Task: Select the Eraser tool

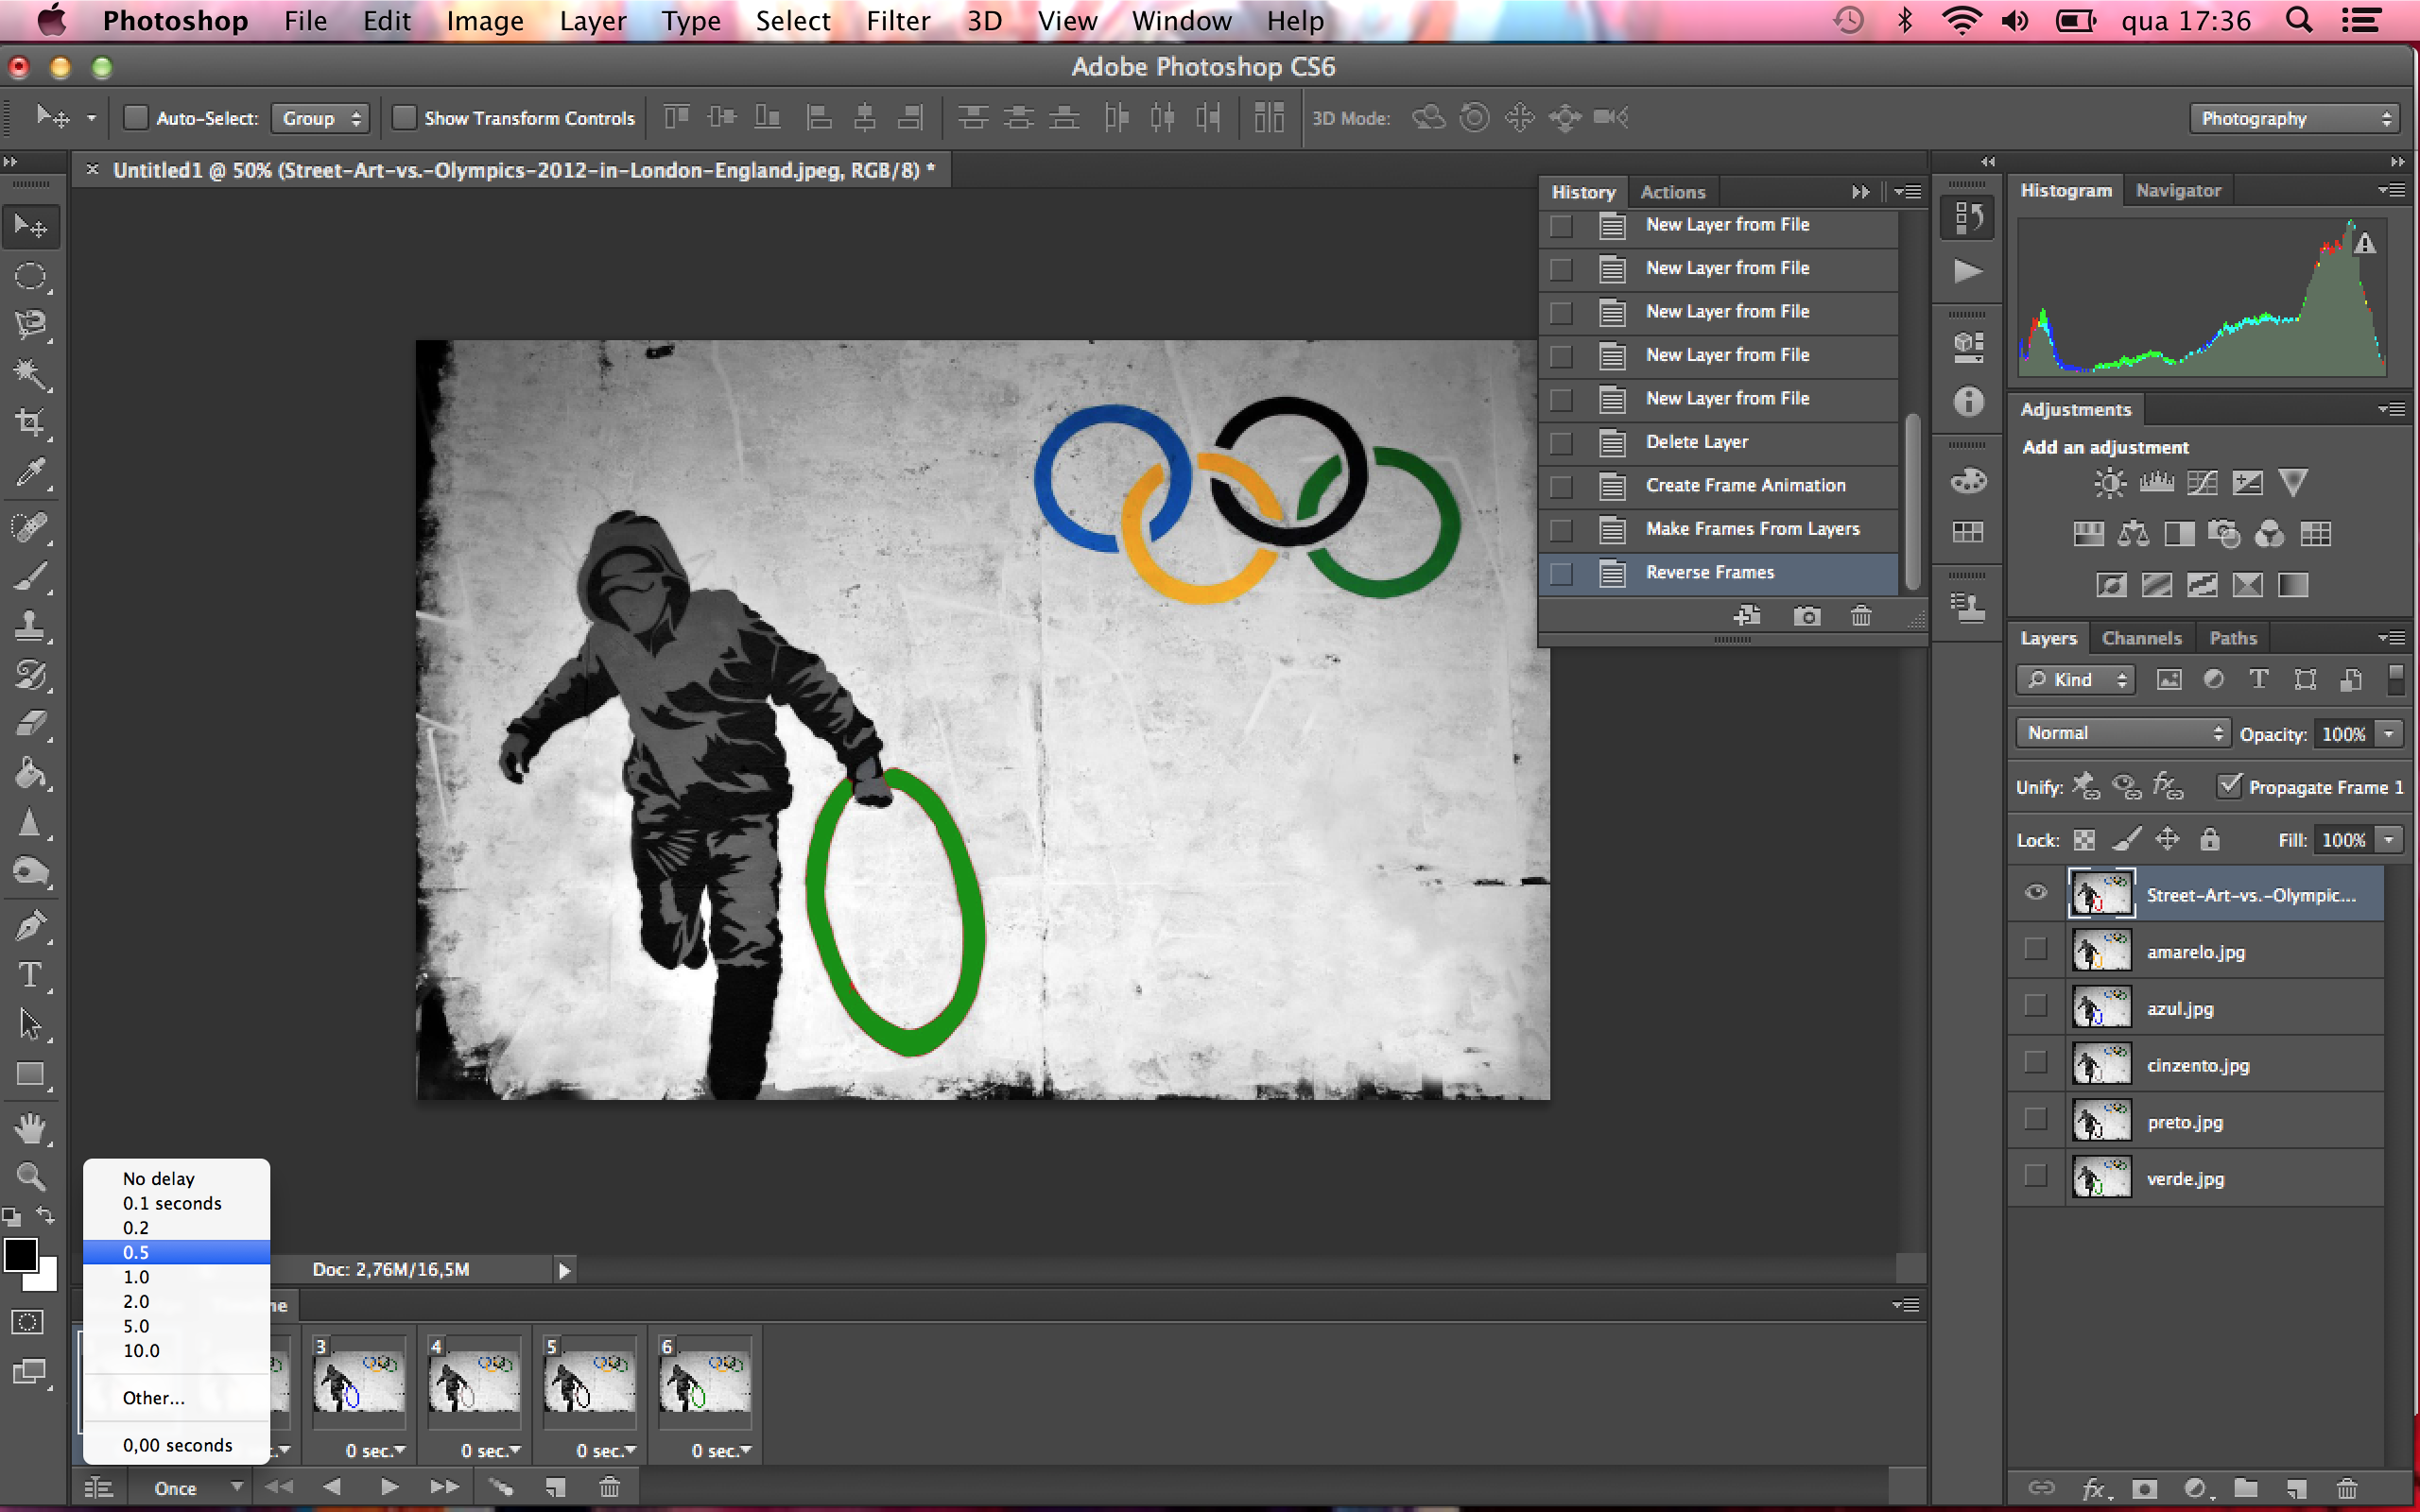Action: [30, 723]
